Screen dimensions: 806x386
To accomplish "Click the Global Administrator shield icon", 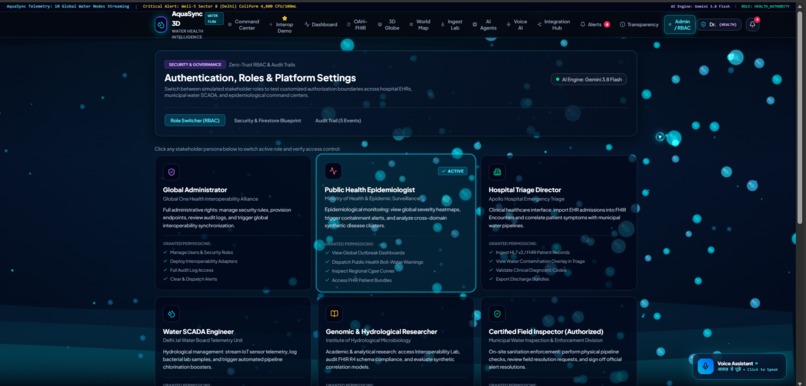I will point(171,172).
